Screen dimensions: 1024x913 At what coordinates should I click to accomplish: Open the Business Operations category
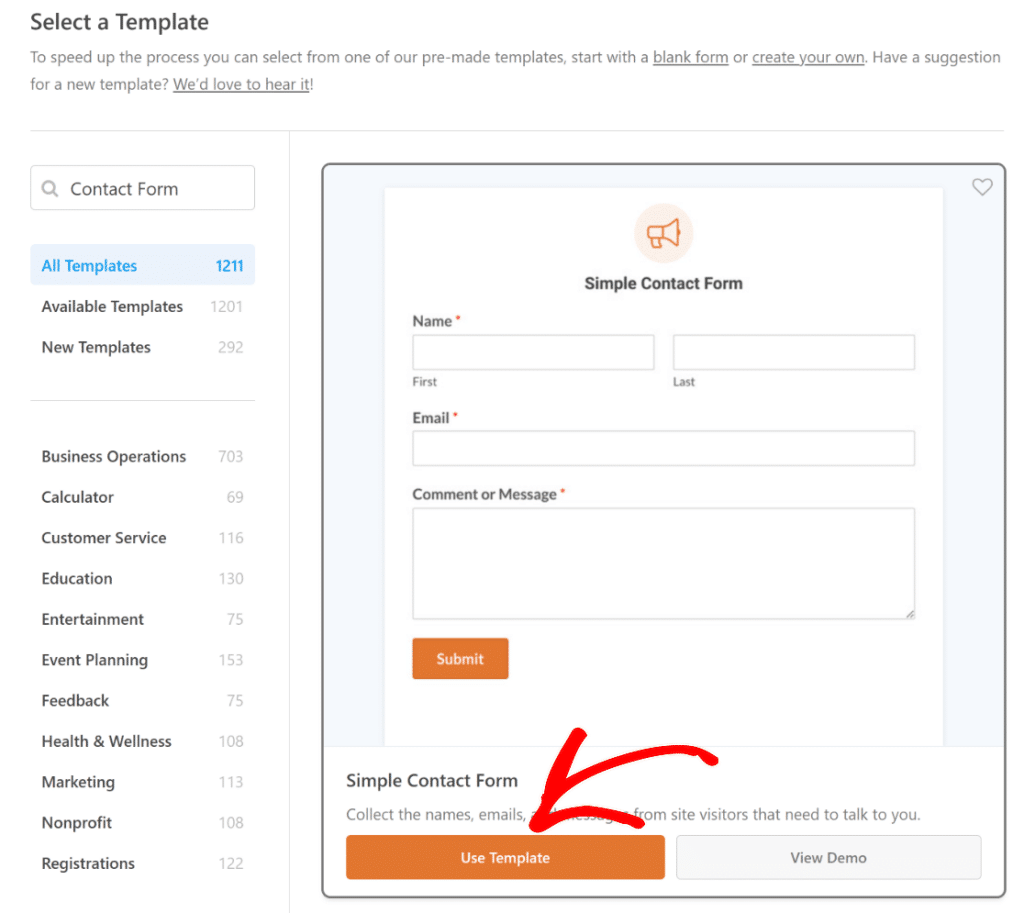[113, 456]
